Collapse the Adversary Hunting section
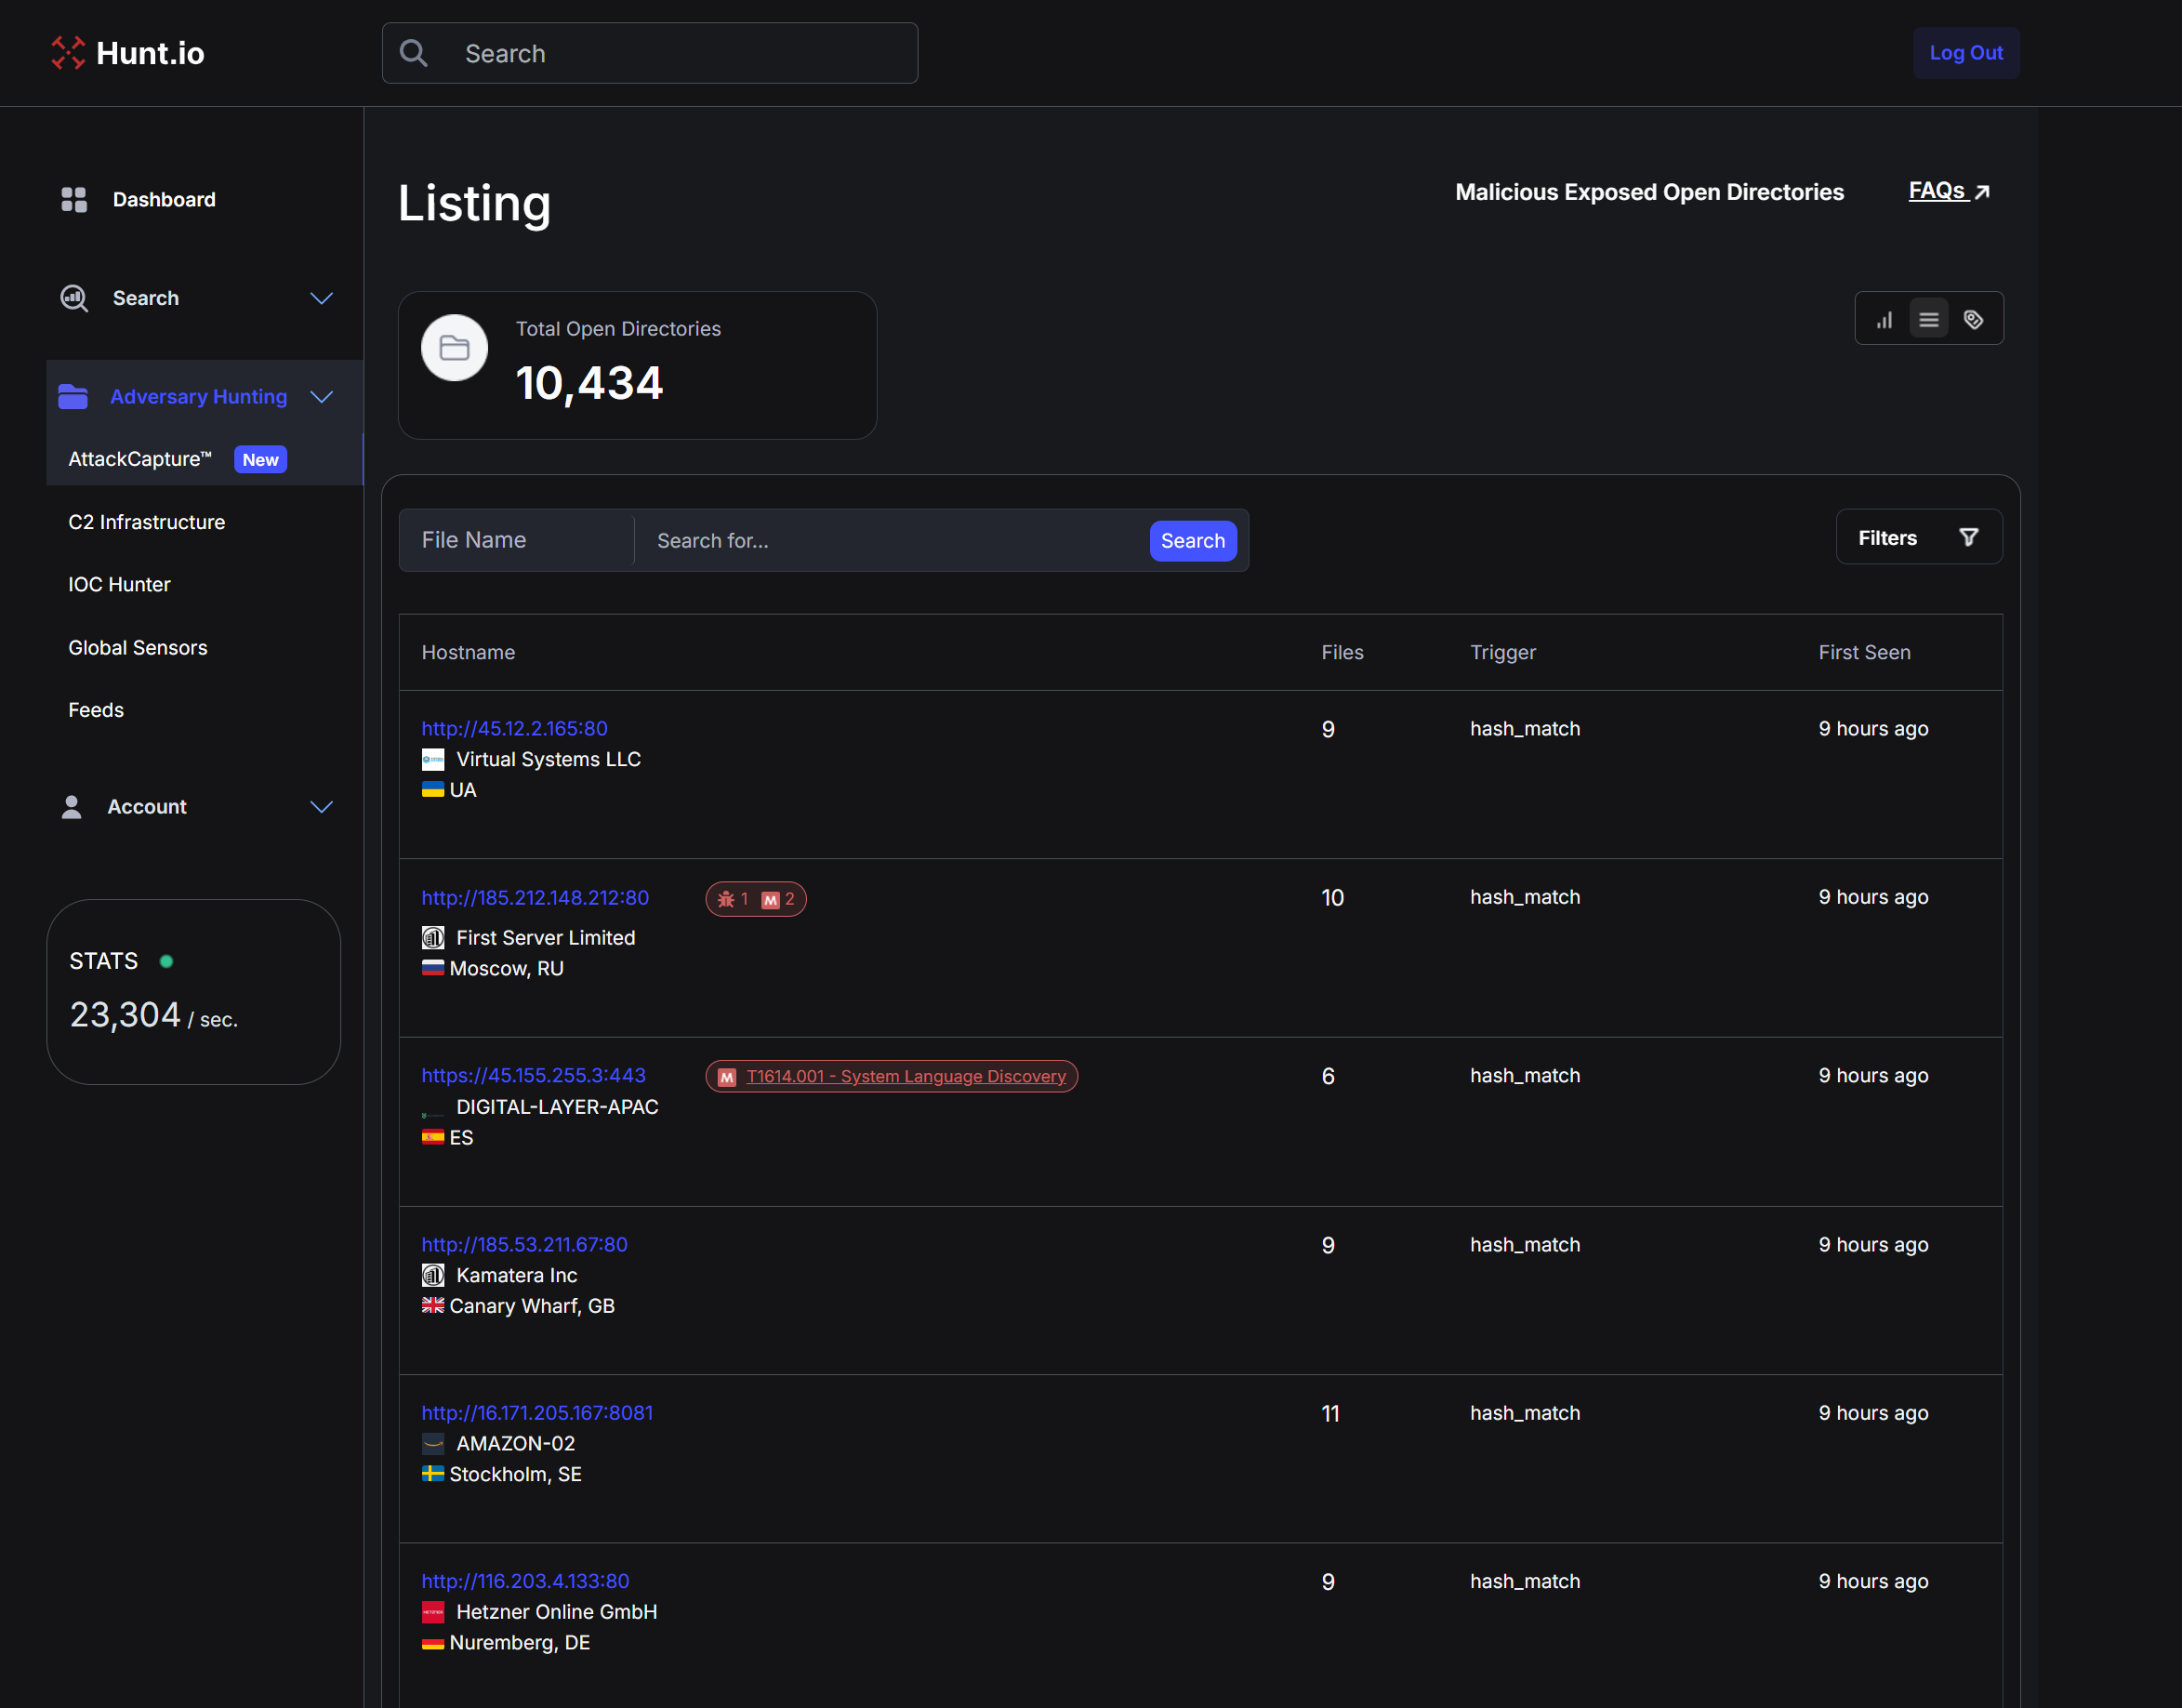The image size is (2182, 1708). tap(321, 397)
